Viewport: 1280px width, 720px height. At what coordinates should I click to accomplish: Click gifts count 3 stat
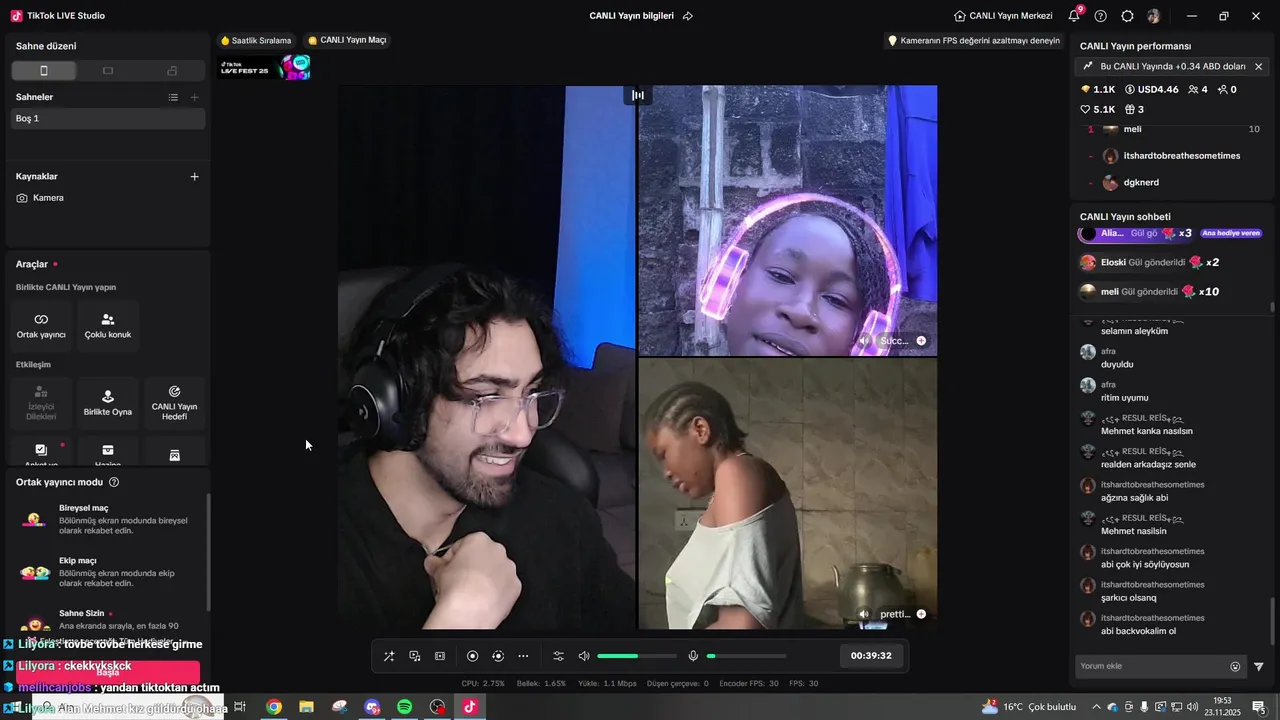point(1135,109)
